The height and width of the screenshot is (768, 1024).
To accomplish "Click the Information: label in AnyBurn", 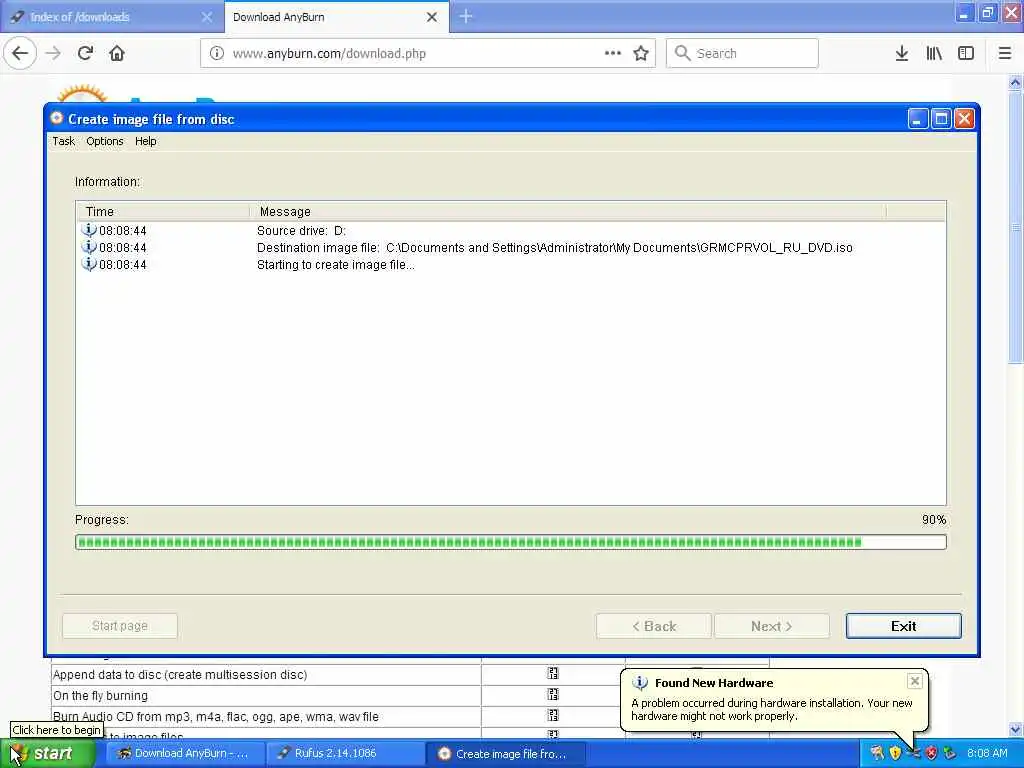I will (107, 182).
